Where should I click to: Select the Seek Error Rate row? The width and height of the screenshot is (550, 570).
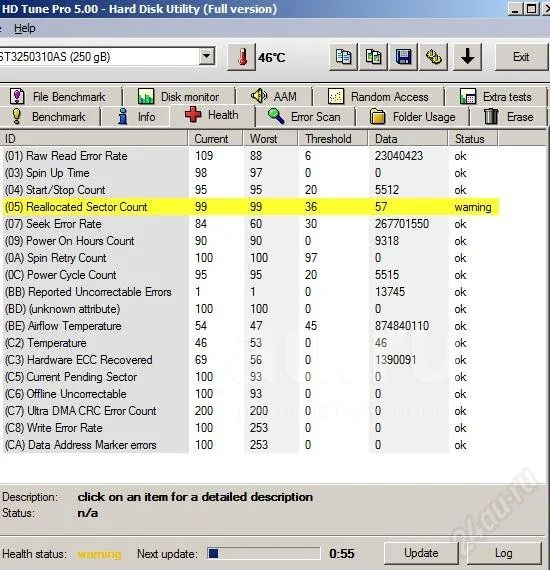coord(251,224)
